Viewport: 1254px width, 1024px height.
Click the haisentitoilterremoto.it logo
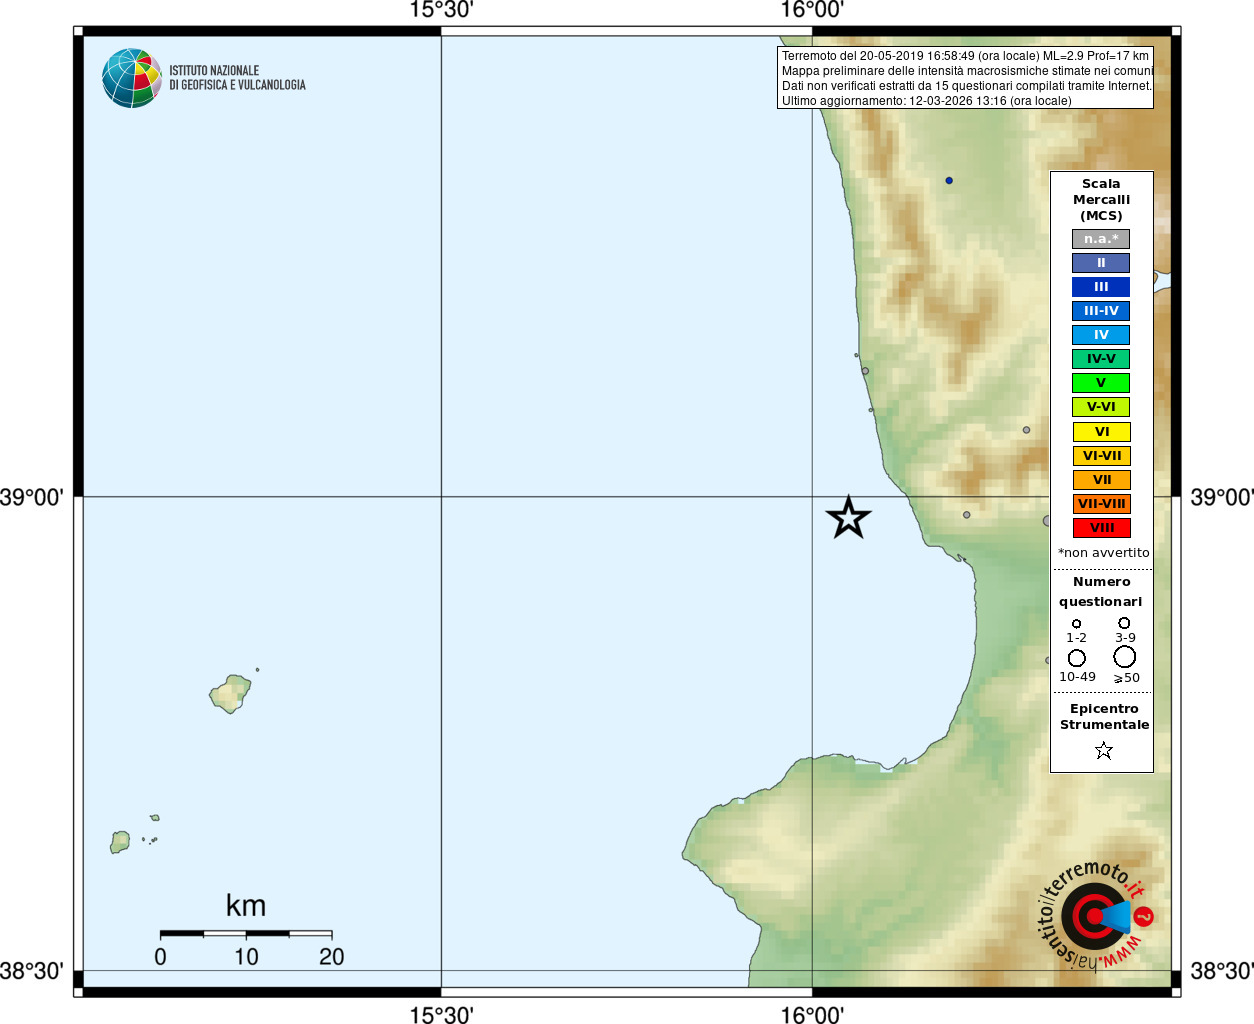click(1094, 915)
